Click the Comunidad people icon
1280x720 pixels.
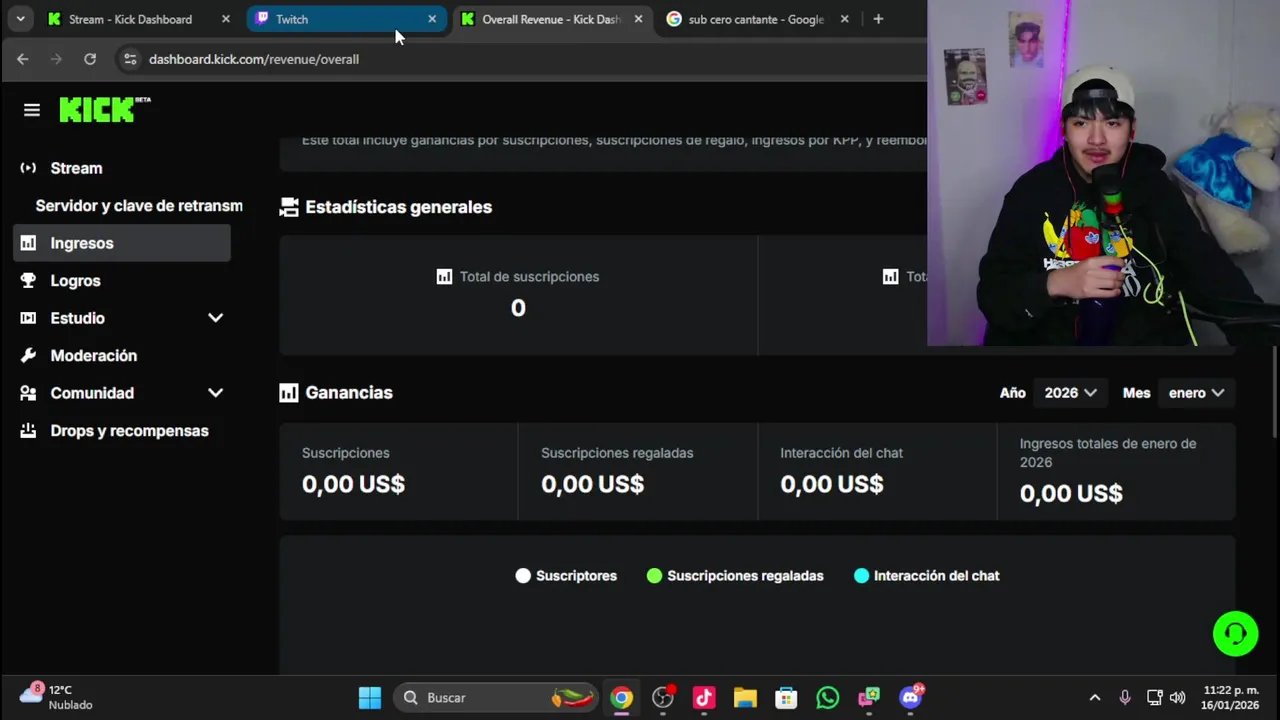(28, 393)
